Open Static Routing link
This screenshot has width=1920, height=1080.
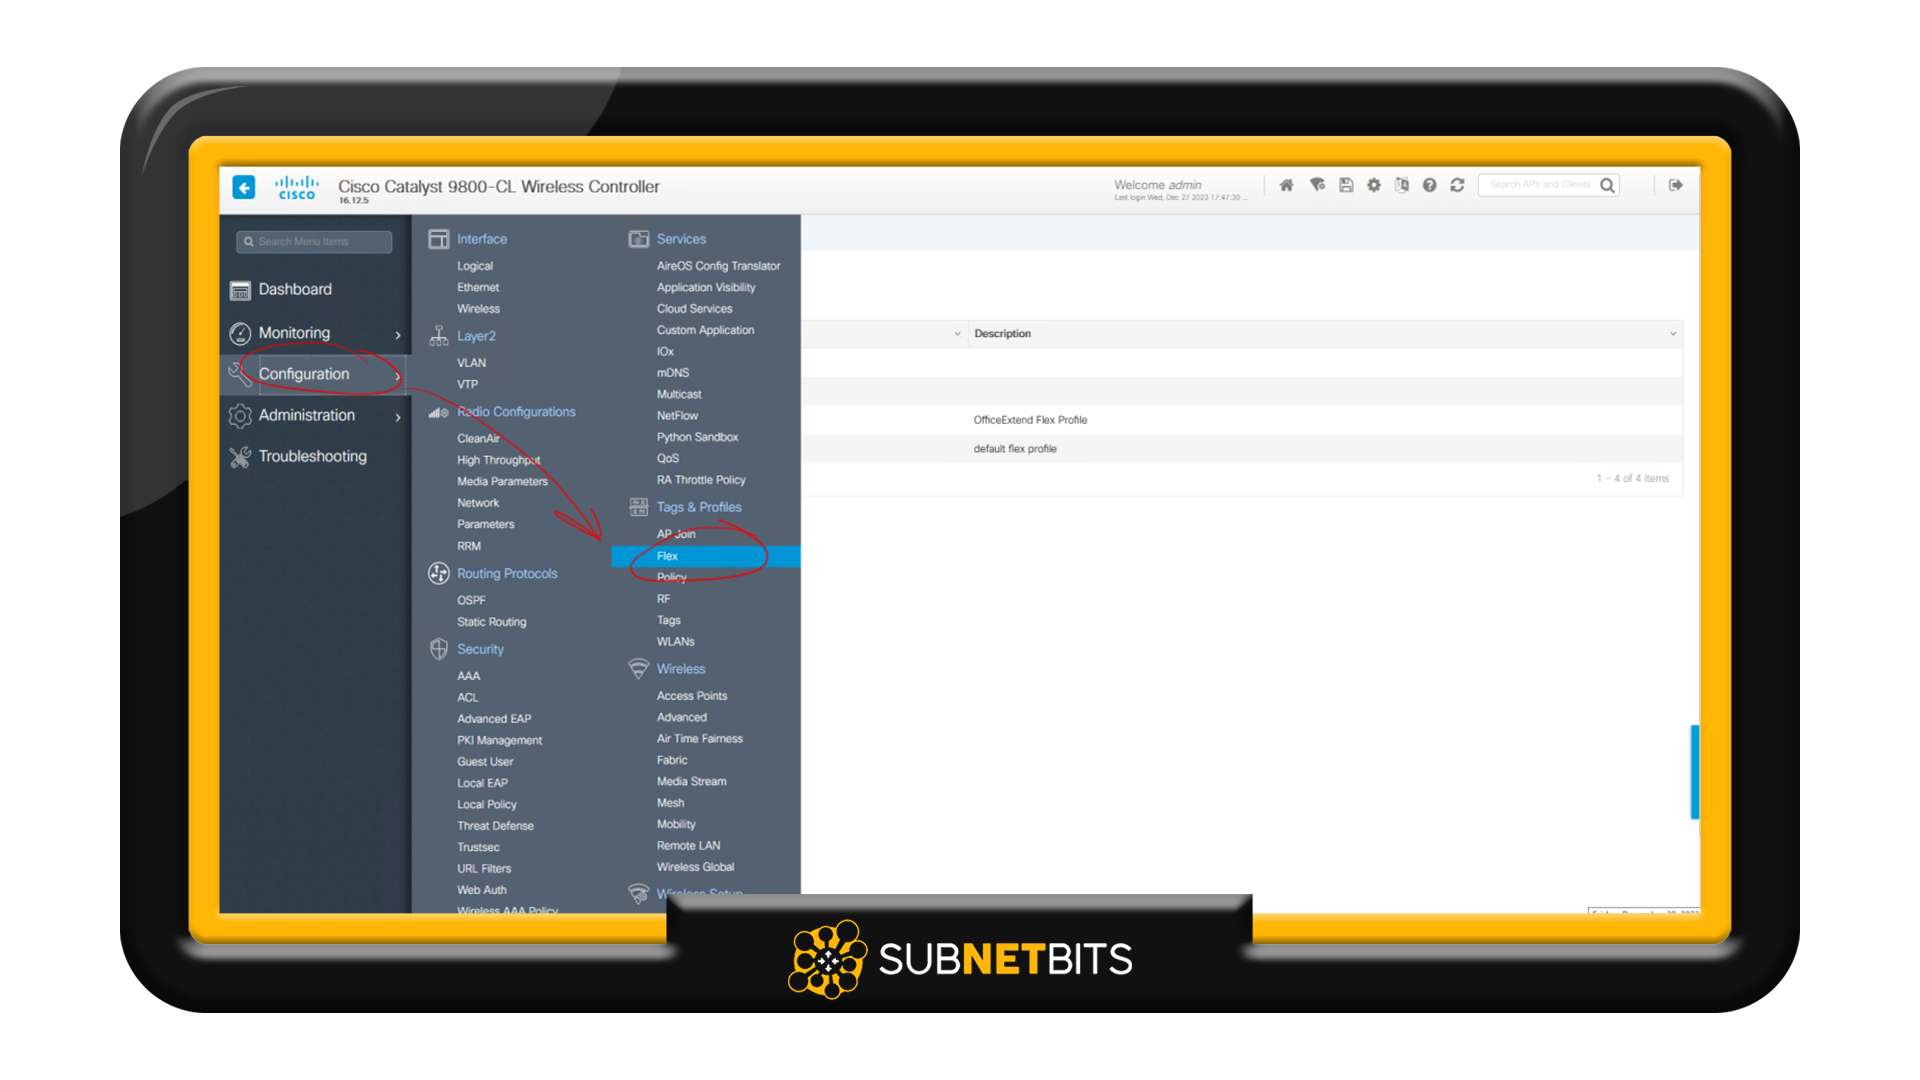pyautogui.click(x=491, y=622)
